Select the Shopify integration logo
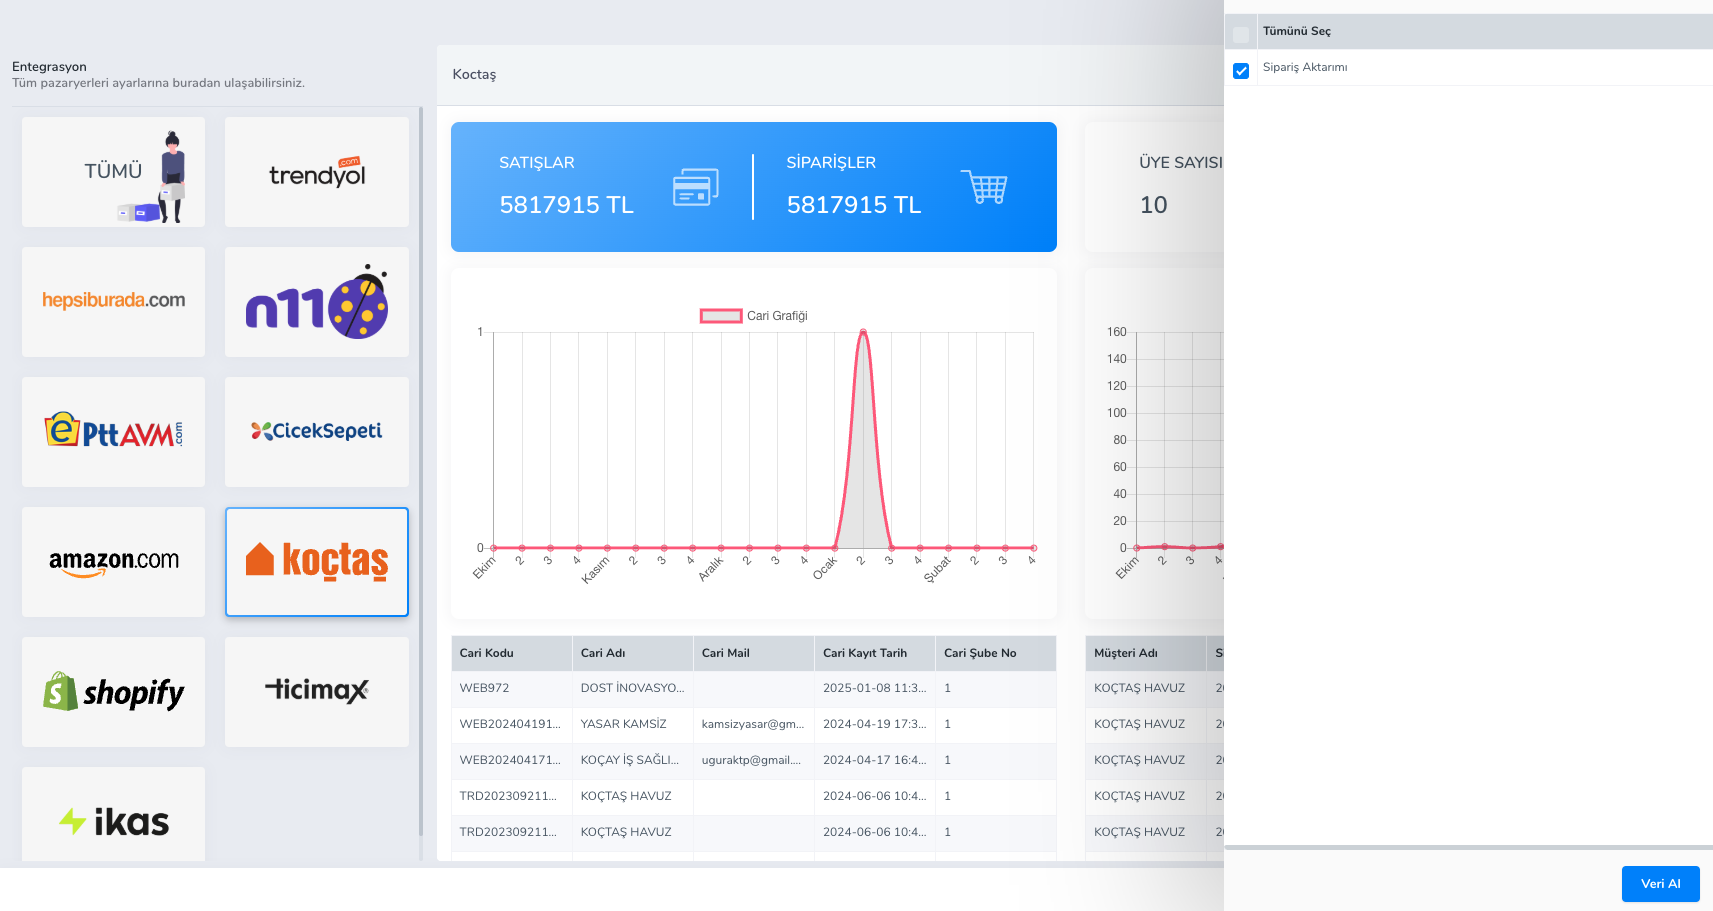The height and width of the screenshot is (911, 1713). tap(113, 692)
